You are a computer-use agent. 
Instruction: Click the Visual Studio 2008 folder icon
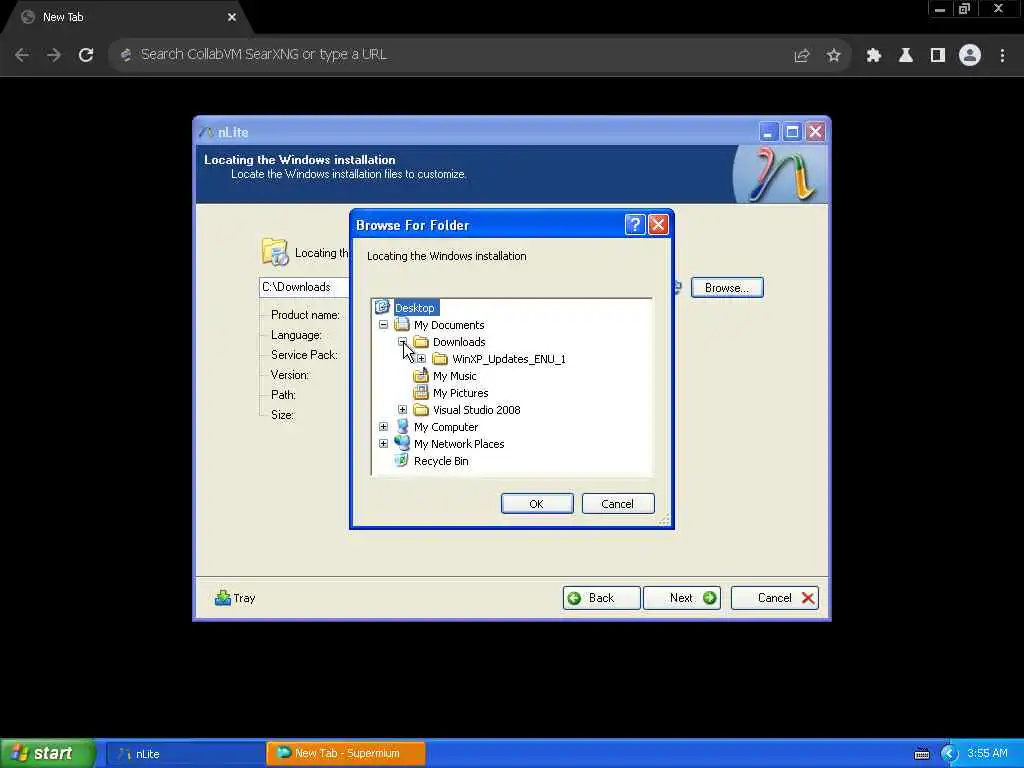click(421, 409)
